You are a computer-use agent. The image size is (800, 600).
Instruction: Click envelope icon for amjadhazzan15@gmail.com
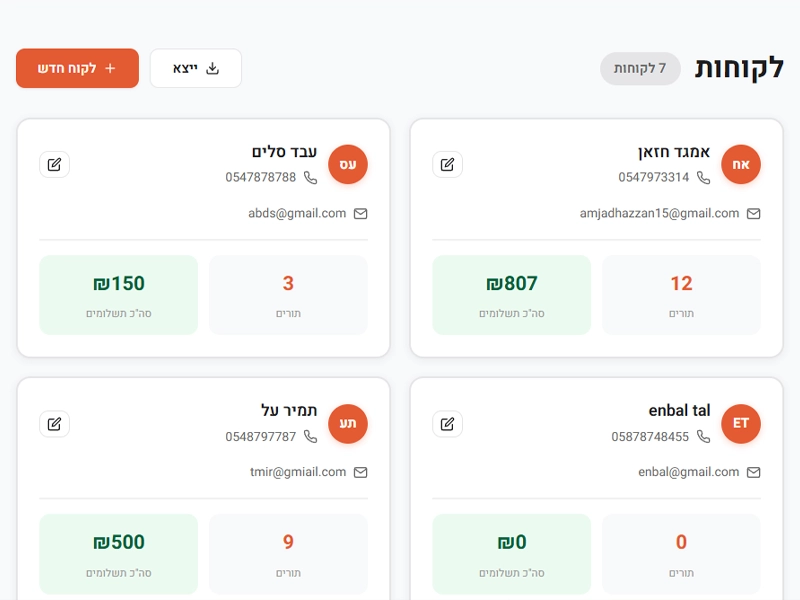point(754,213)
